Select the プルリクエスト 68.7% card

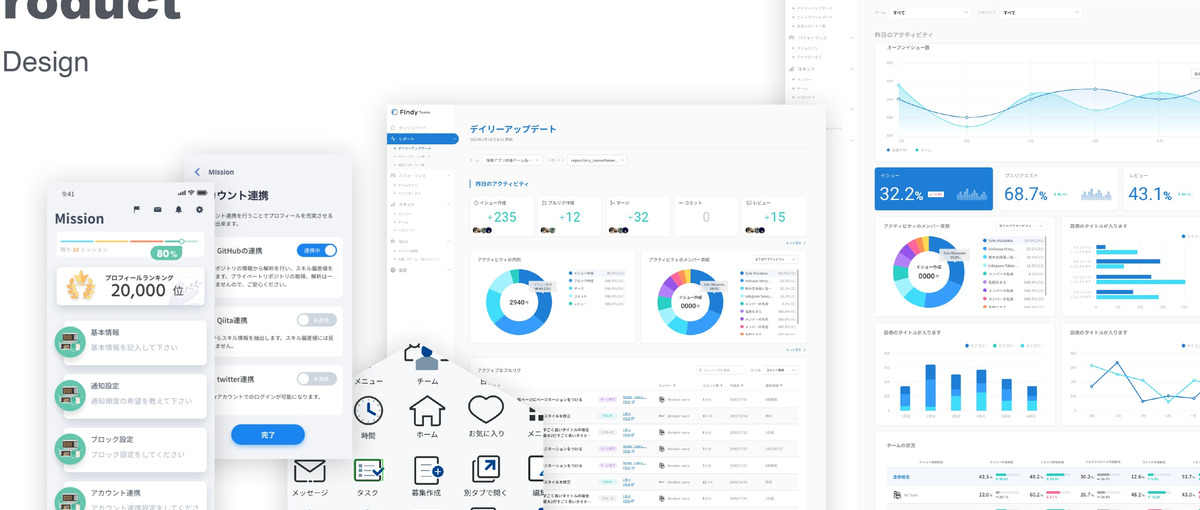point(1059,188)
